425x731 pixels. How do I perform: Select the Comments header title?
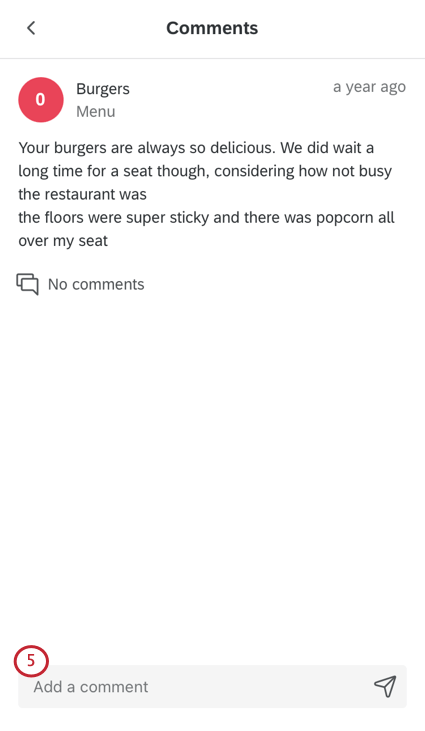pos(212,28)
